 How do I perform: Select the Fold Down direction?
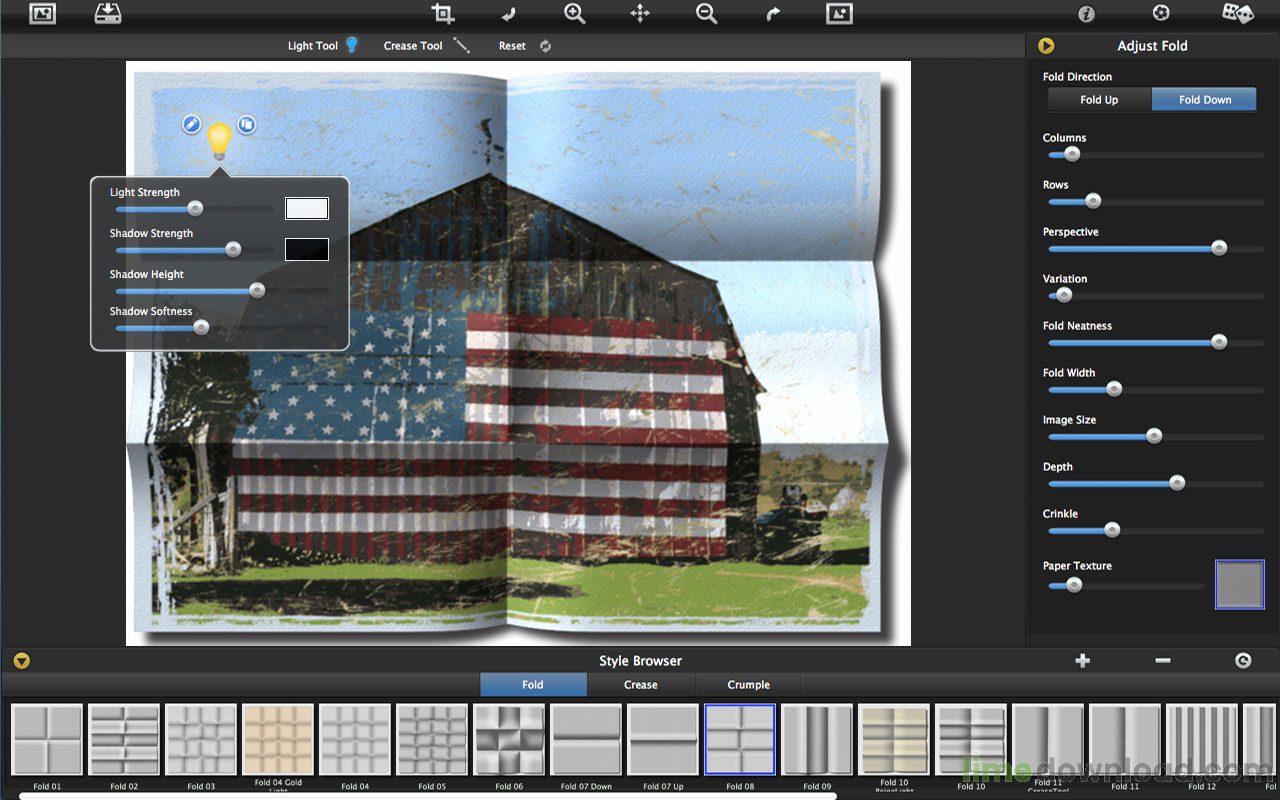point(1204,100)
